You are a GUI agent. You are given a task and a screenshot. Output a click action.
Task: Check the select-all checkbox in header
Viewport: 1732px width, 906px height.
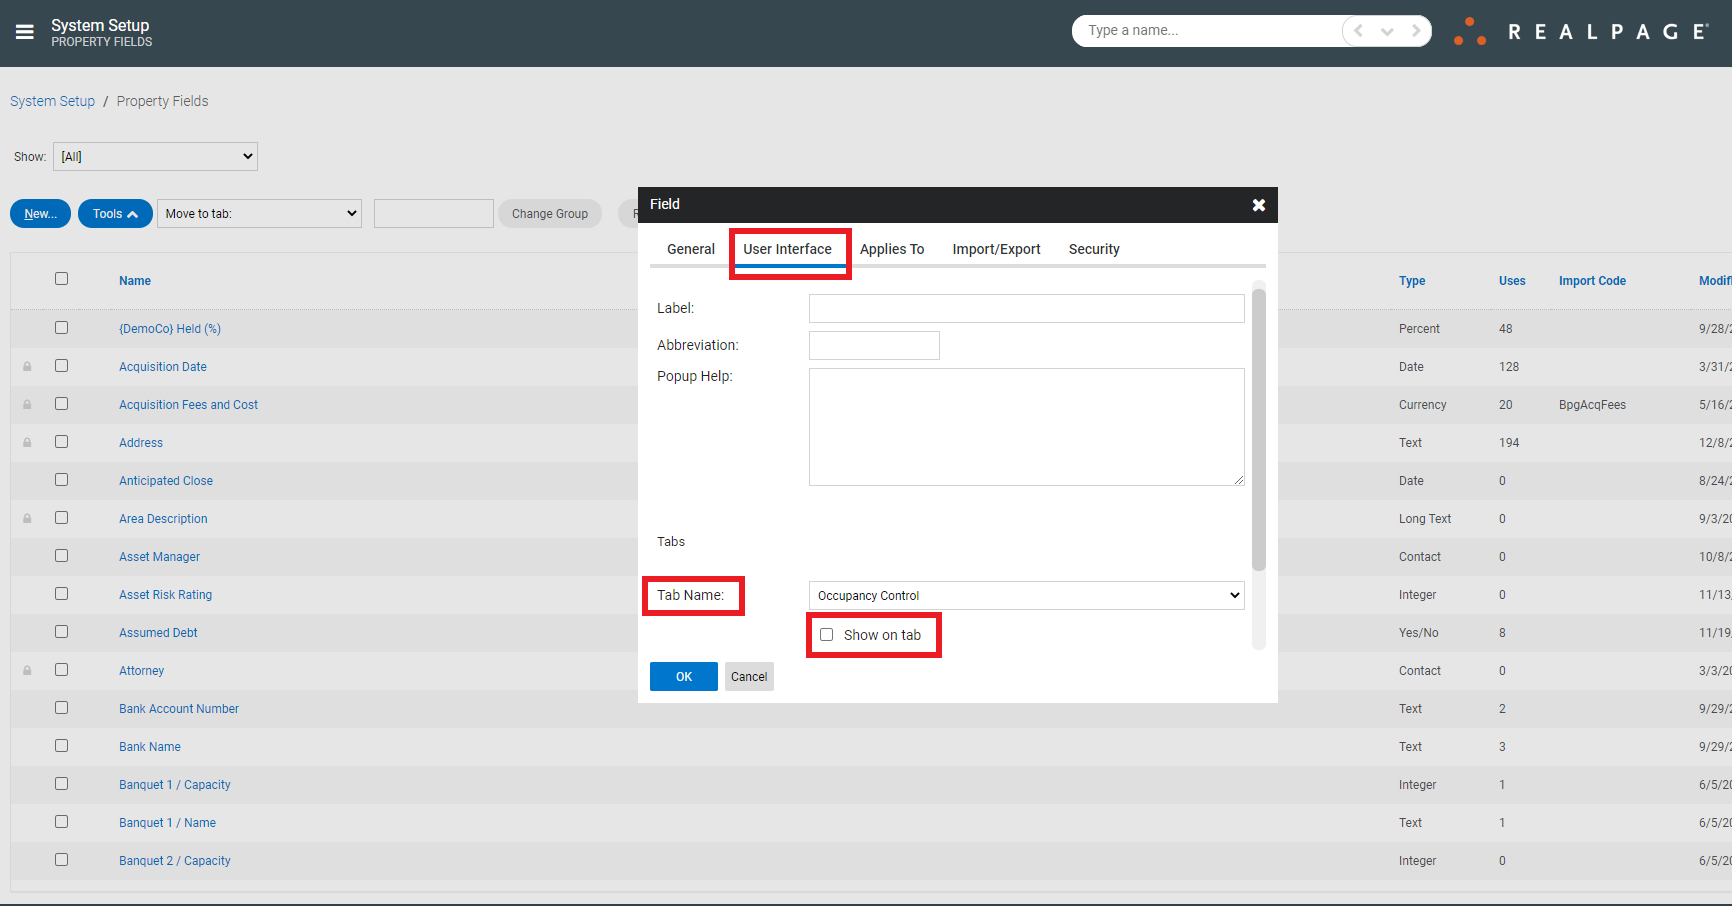click(x=61, y=279)
